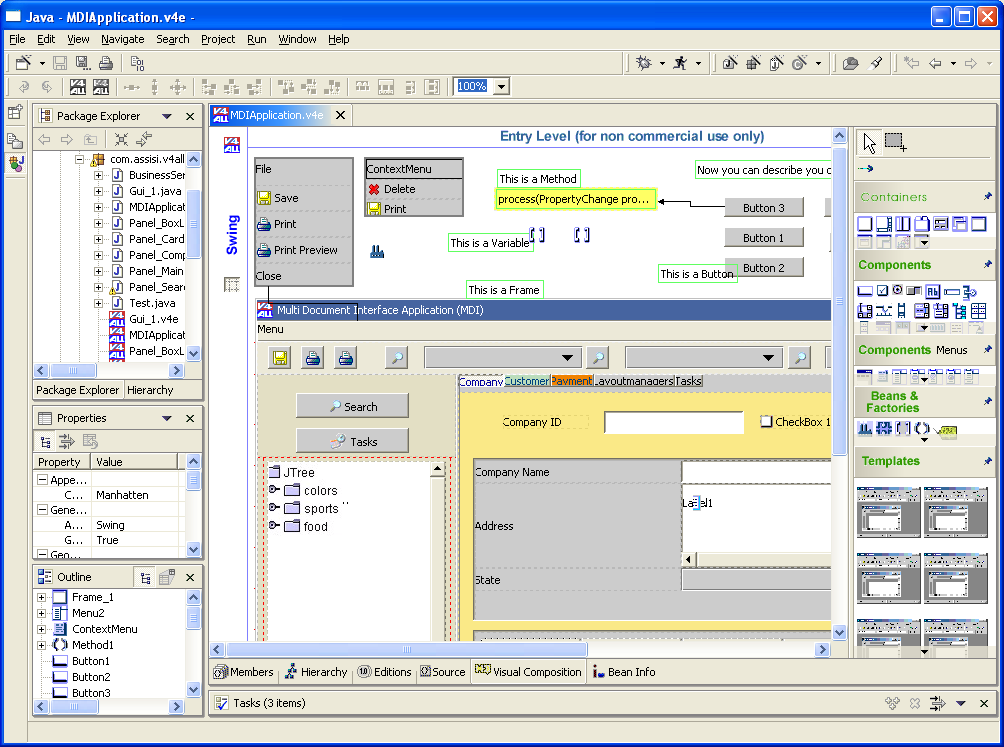Click the debug bug icon in toolbar
The image size is (1004, 747).
643,63
